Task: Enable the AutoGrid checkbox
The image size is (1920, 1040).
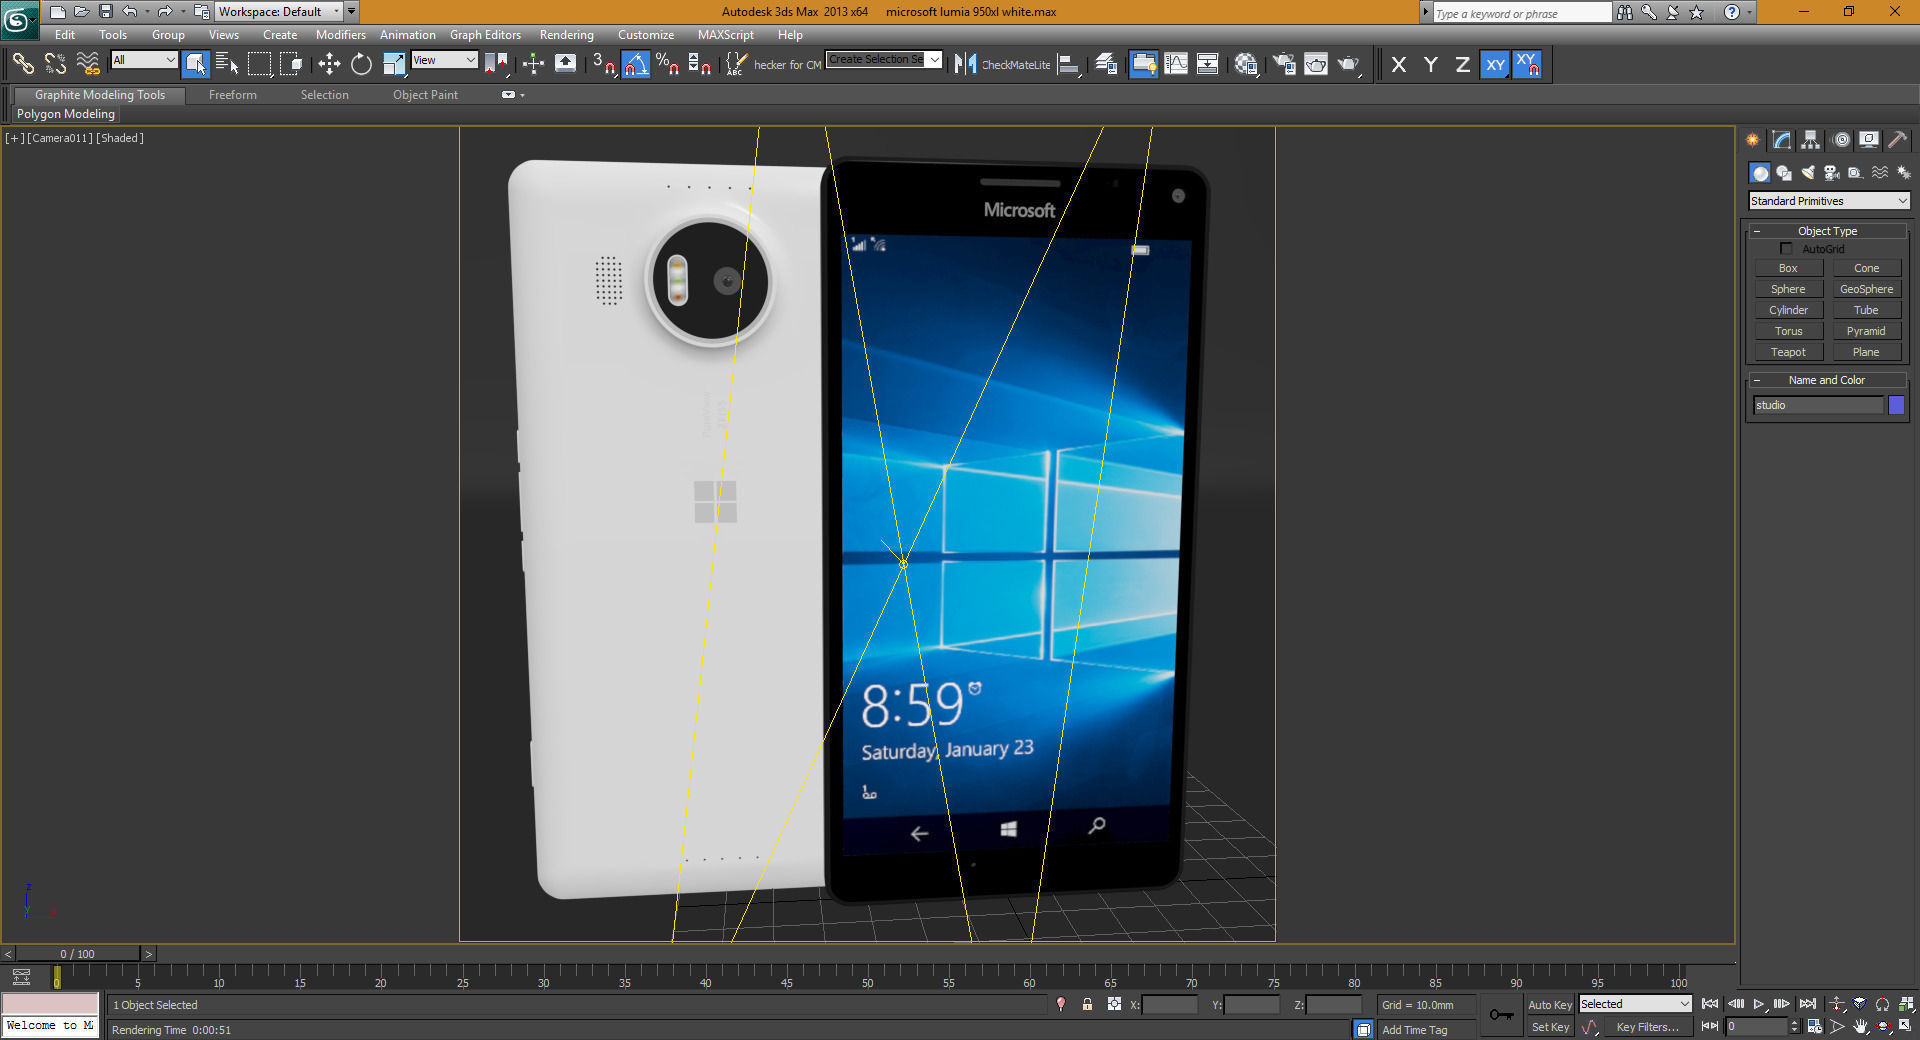Action: tap(1786, 249)
